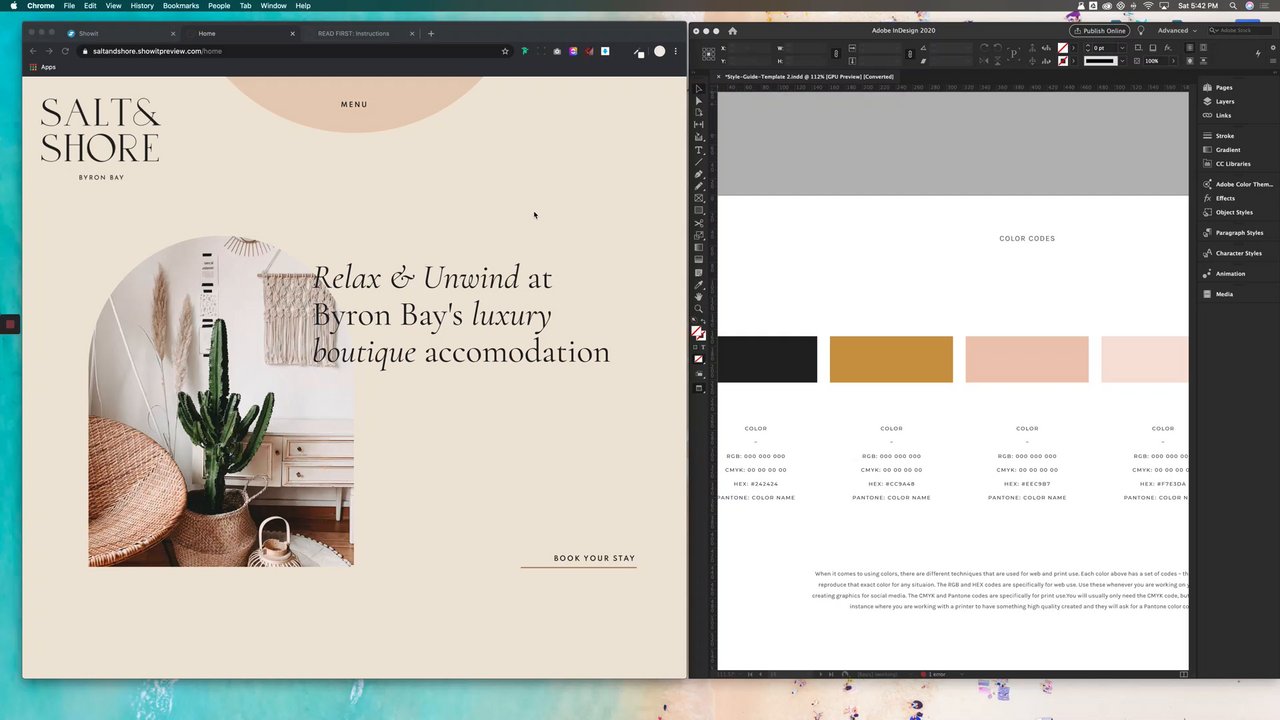The width and height of the screenshot is (1280, 720).
Task: Select the Gap tool in InDesign
Action: (x=699, y=125)
